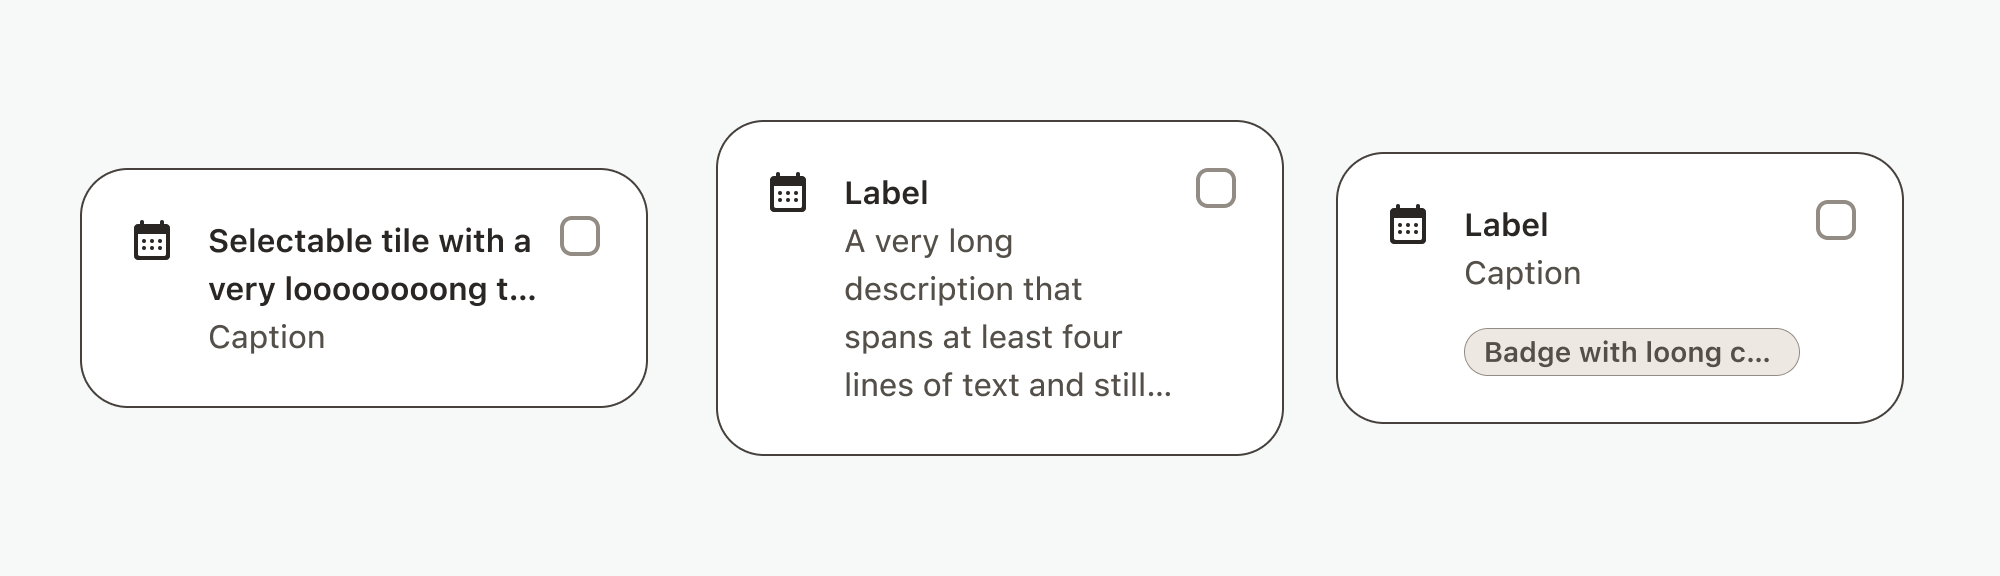Click the Label heading above the long description
This screenshot has height=576, width=2000.
coord(886,193)
